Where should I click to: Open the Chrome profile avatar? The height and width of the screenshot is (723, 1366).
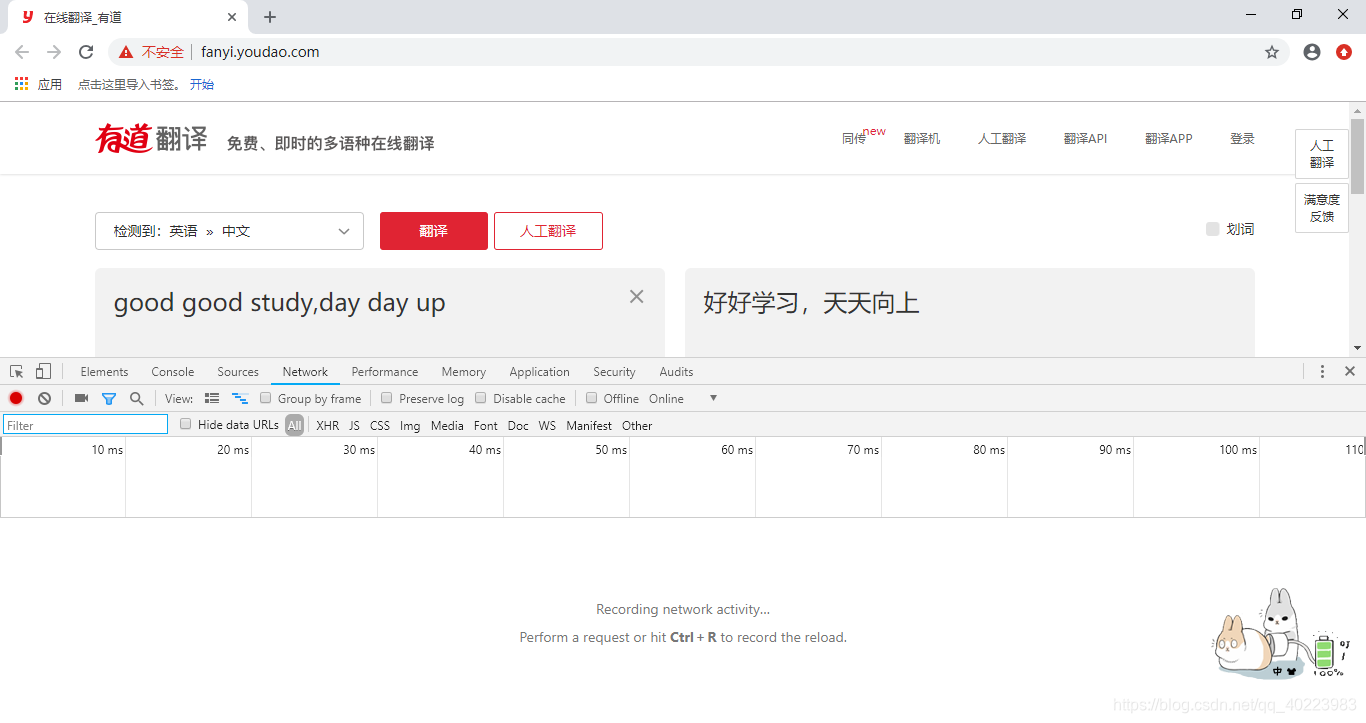click(1312, 52)
